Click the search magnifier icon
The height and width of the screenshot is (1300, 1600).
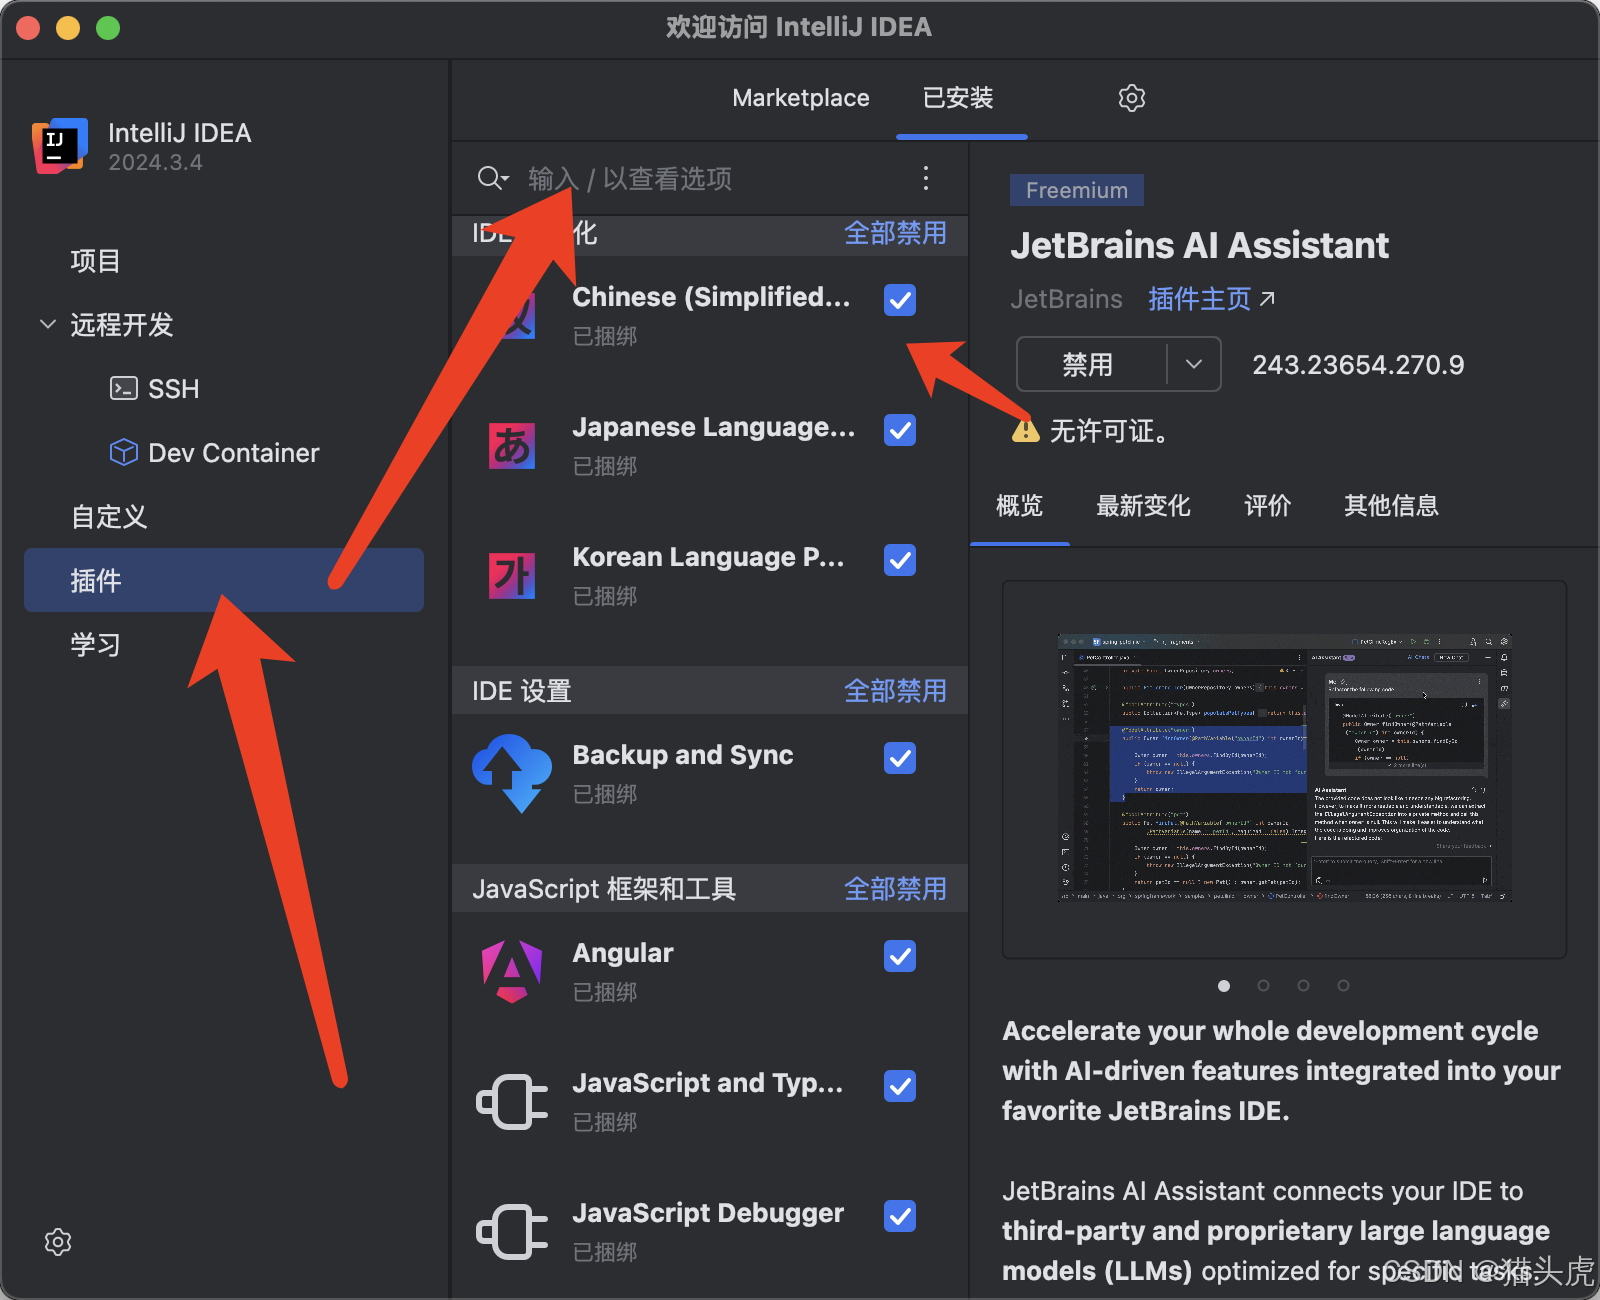[x=492, y=178]
